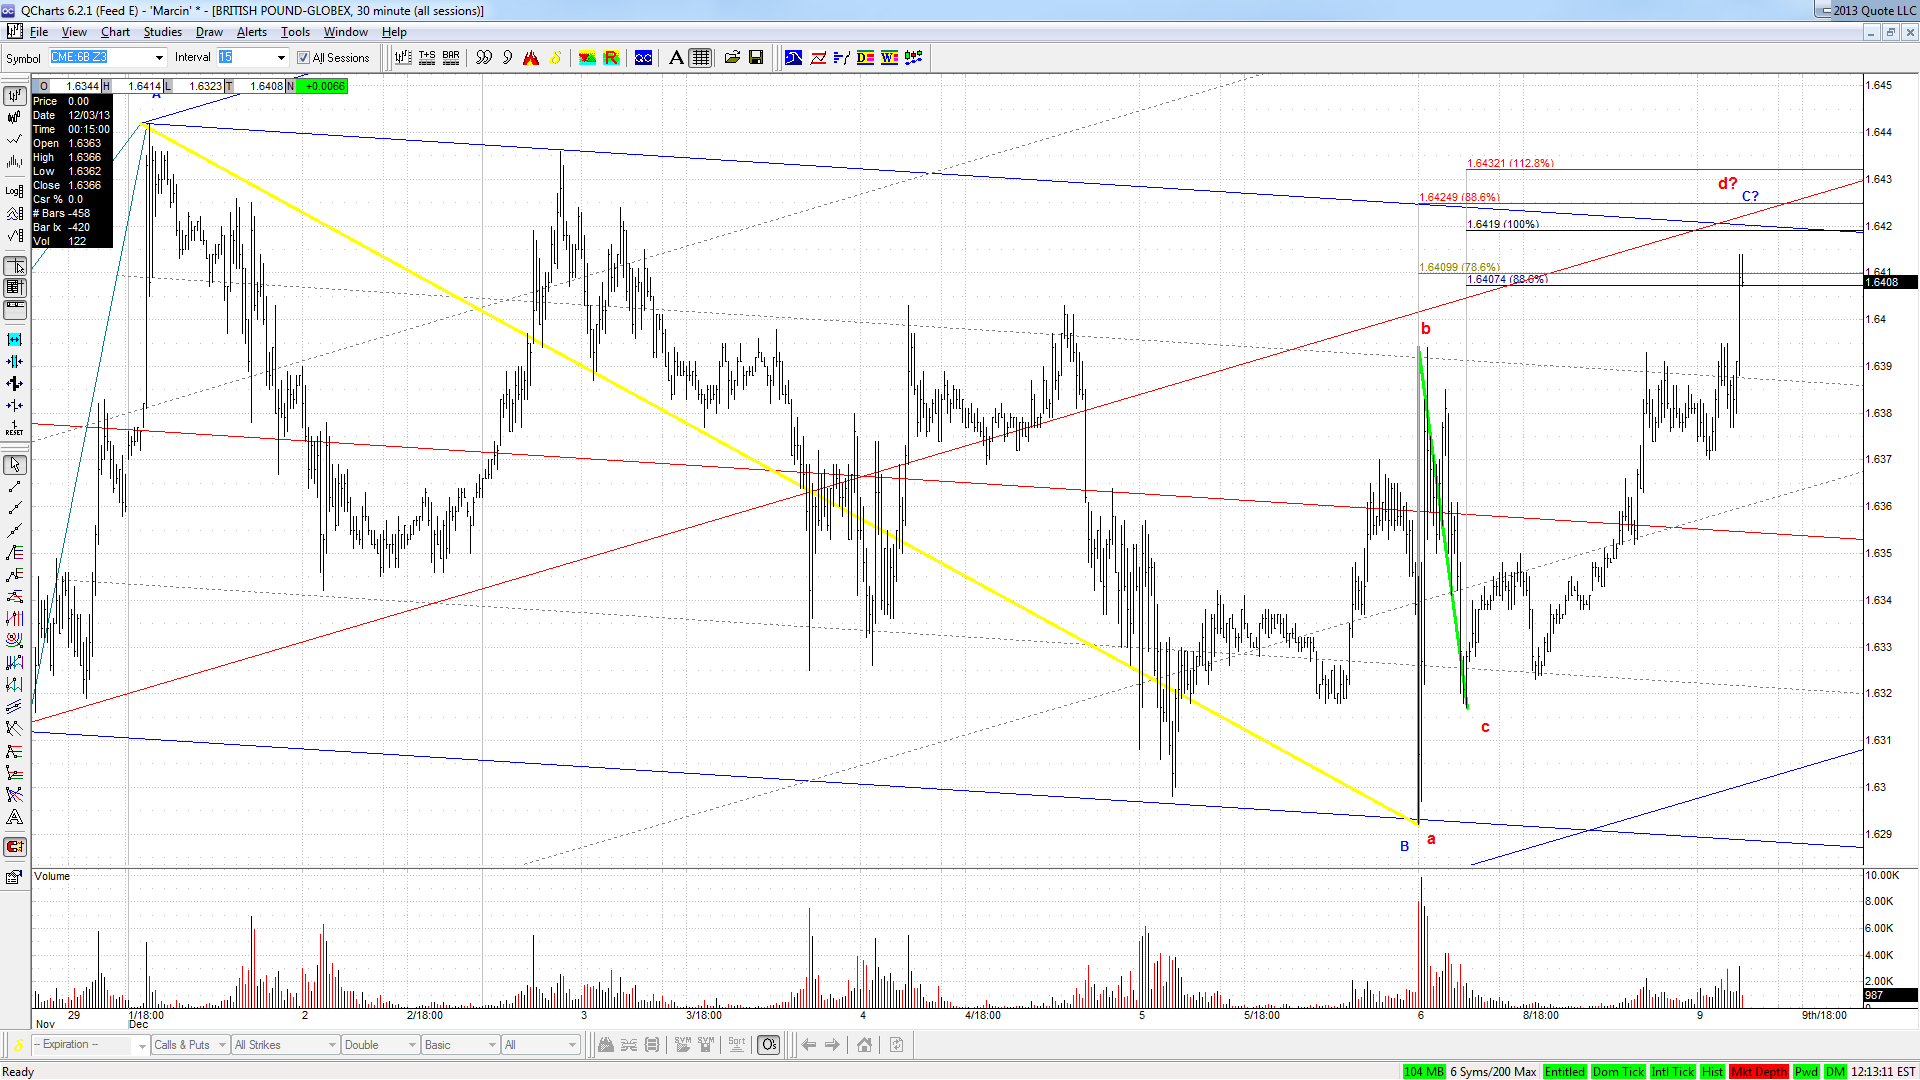Click the Dom Tick status indicator
Image resolution: width=1920 pixels, height=1080 pixels.
pos(1618,1072)
